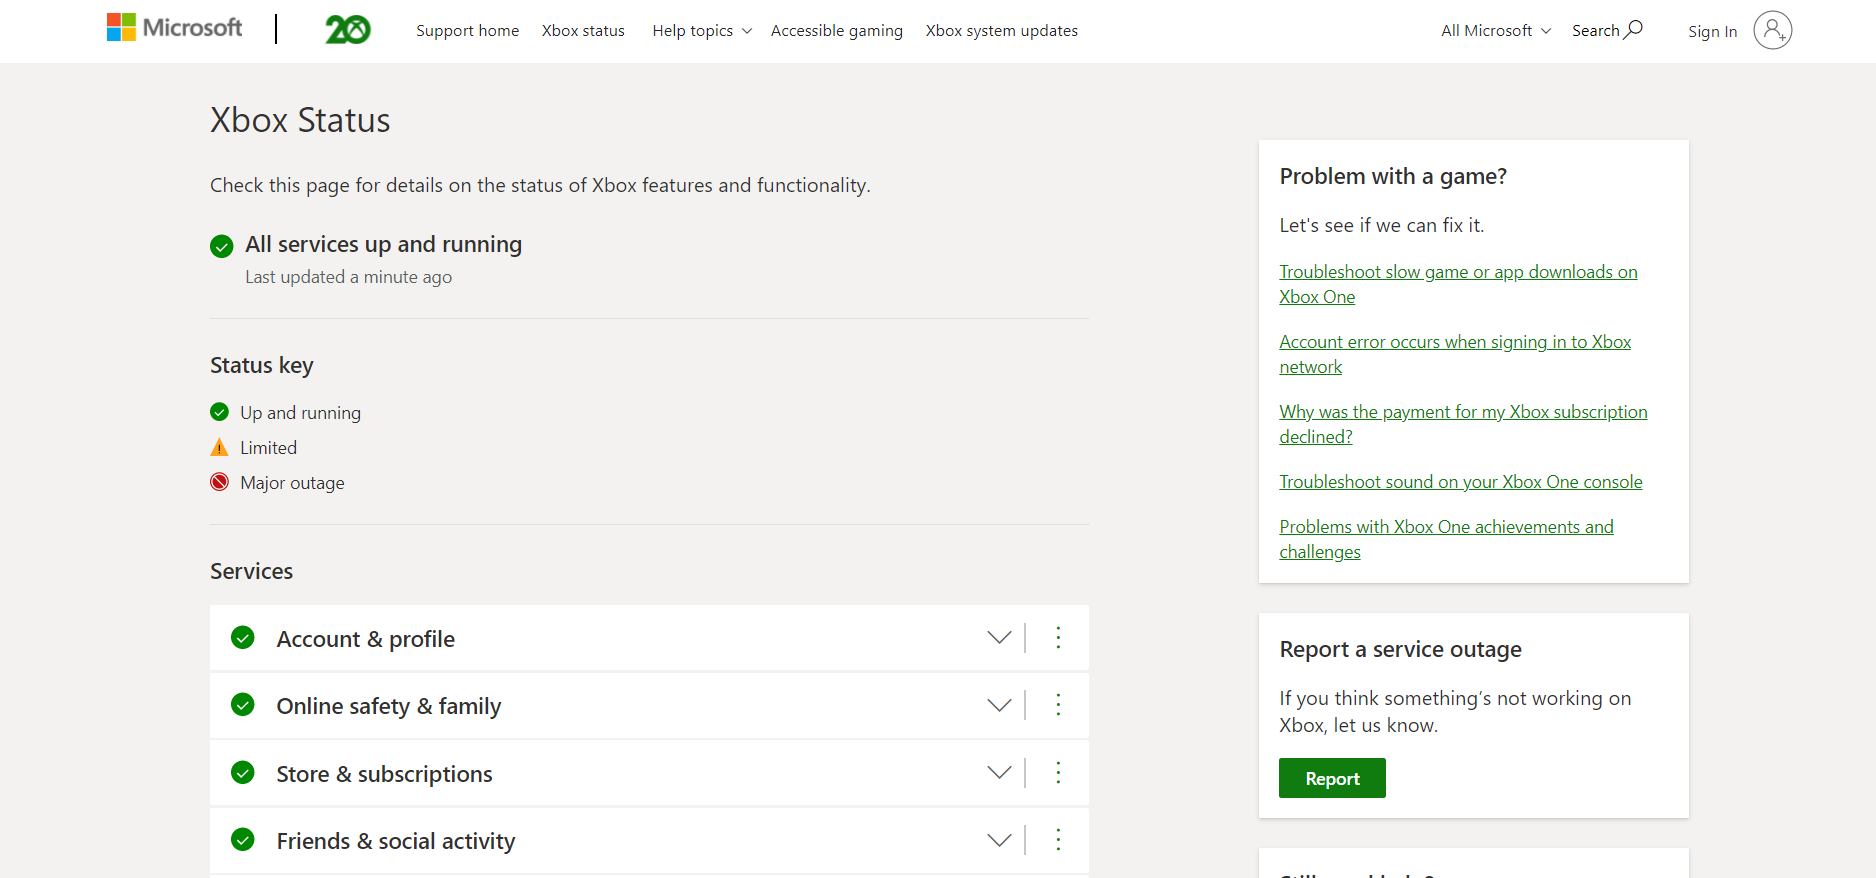Screen dimensions: 1876x878
Task: Click the Xbox Status page heading
Action: [x=300, y=120]
